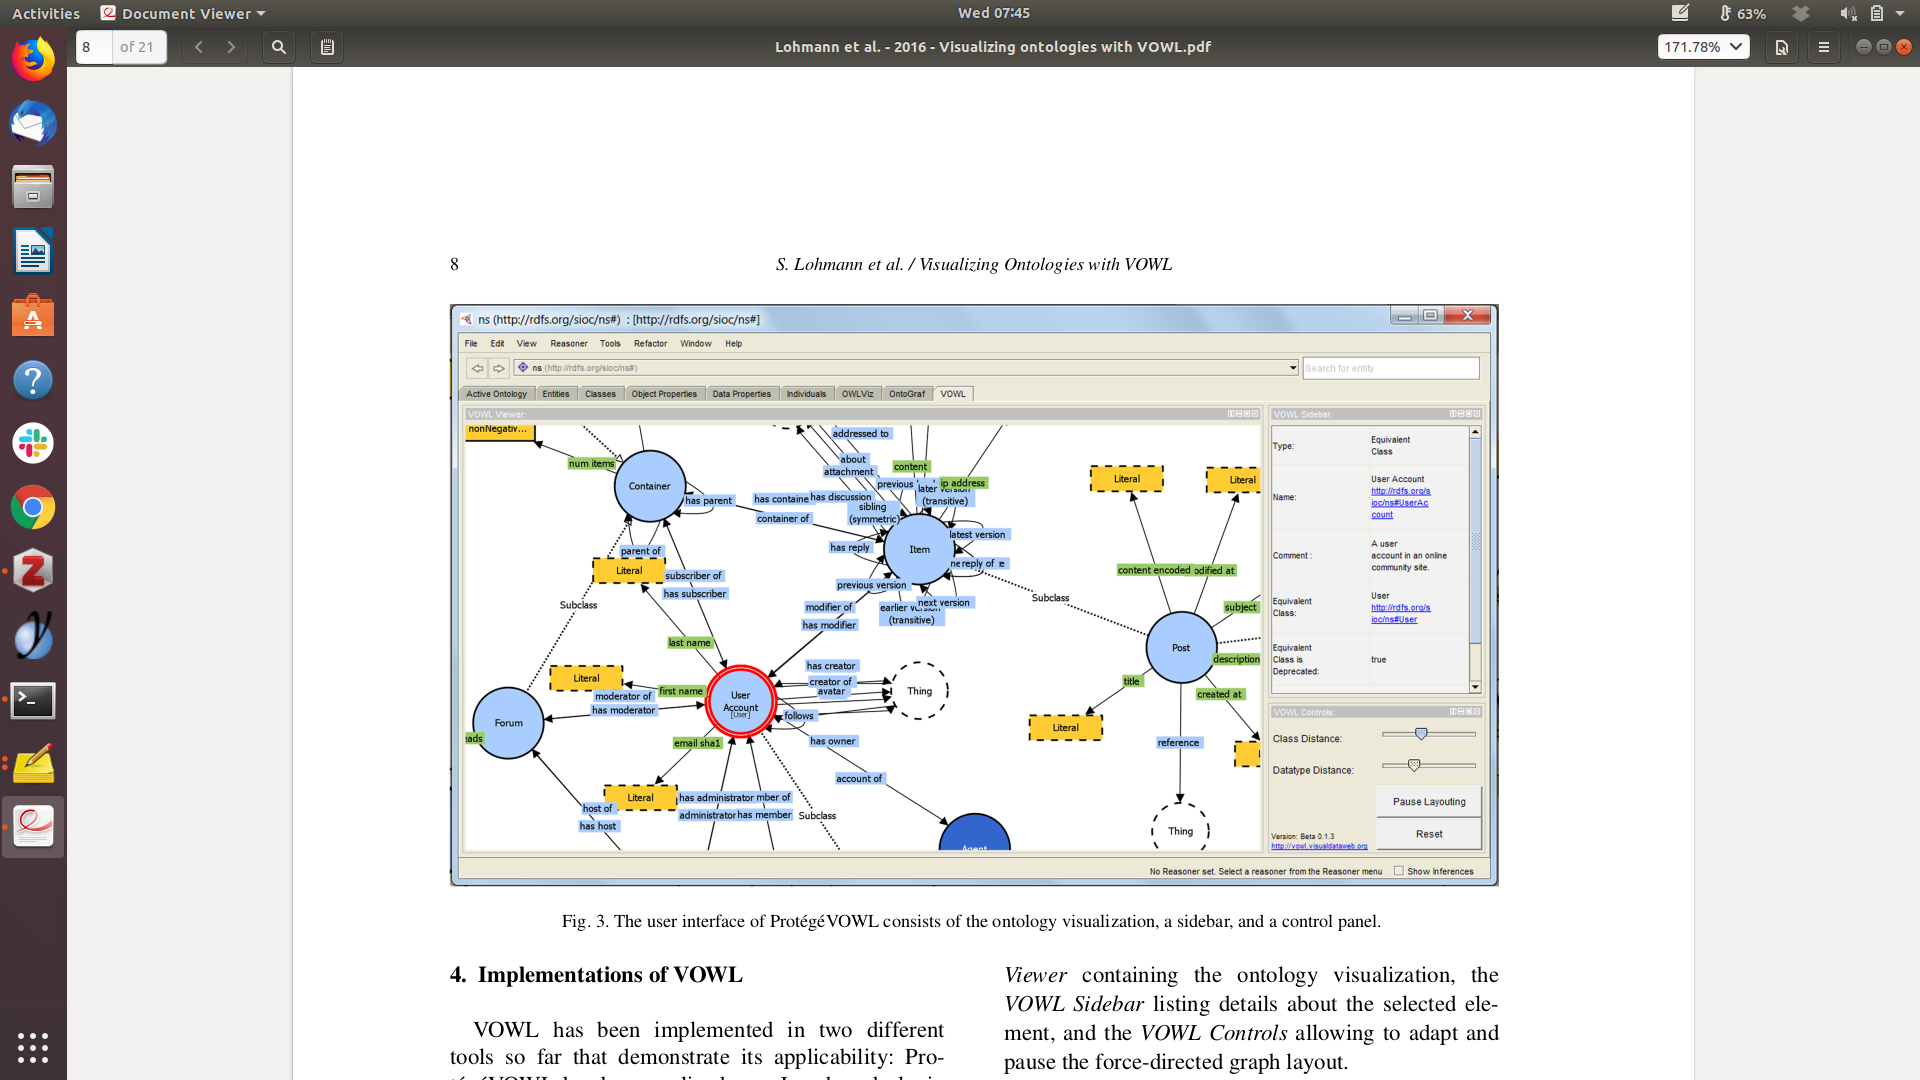This screenshot has height=1080, width=1920.
Task: Open the hamburger view options menu
Action: tap(1823, 47)
